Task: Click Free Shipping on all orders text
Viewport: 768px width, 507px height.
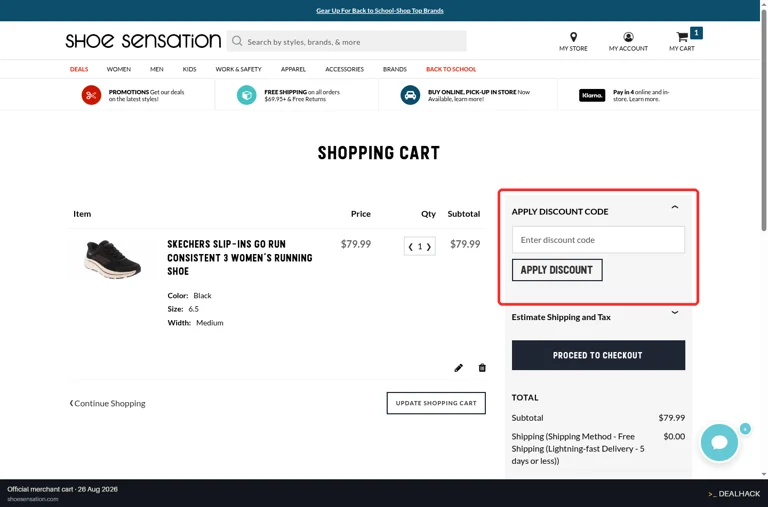Action: coord(302,95)
